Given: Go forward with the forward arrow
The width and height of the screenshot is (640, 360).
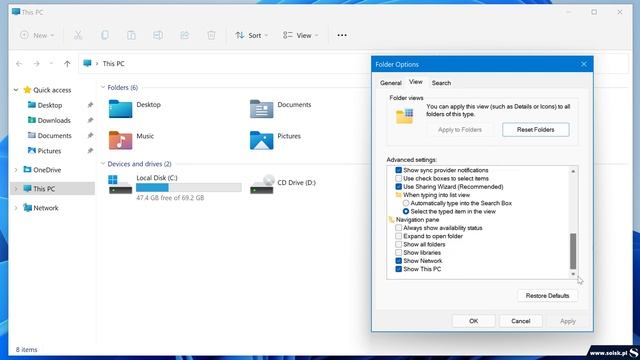Looking at the screenshot, I should (36, 64).
